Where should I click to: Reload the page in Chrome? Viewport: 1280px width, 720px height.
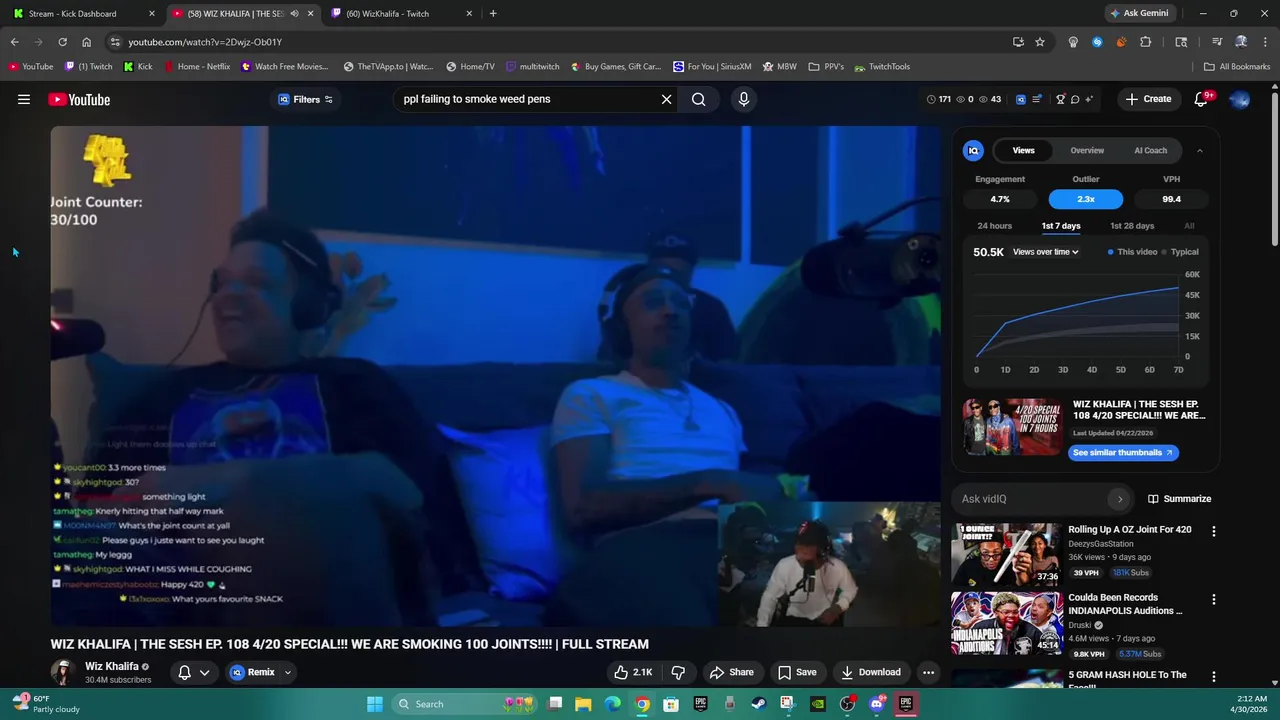[62, 42]
